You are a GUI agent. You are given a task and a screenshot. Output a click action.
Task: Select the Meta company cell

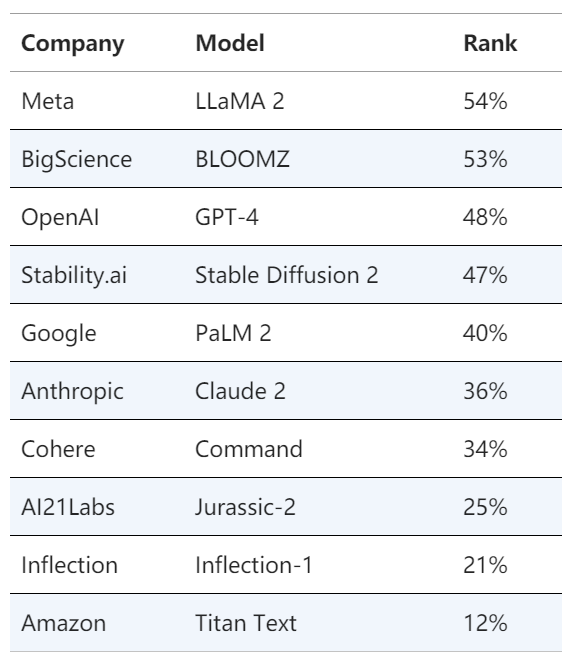pos(47,101)
